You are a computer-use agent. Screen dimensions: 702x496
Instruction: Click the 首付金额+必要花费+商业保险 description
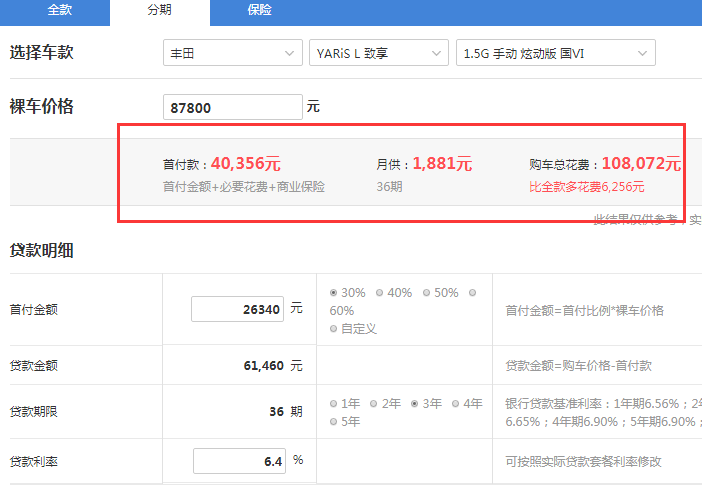(244, 187)
